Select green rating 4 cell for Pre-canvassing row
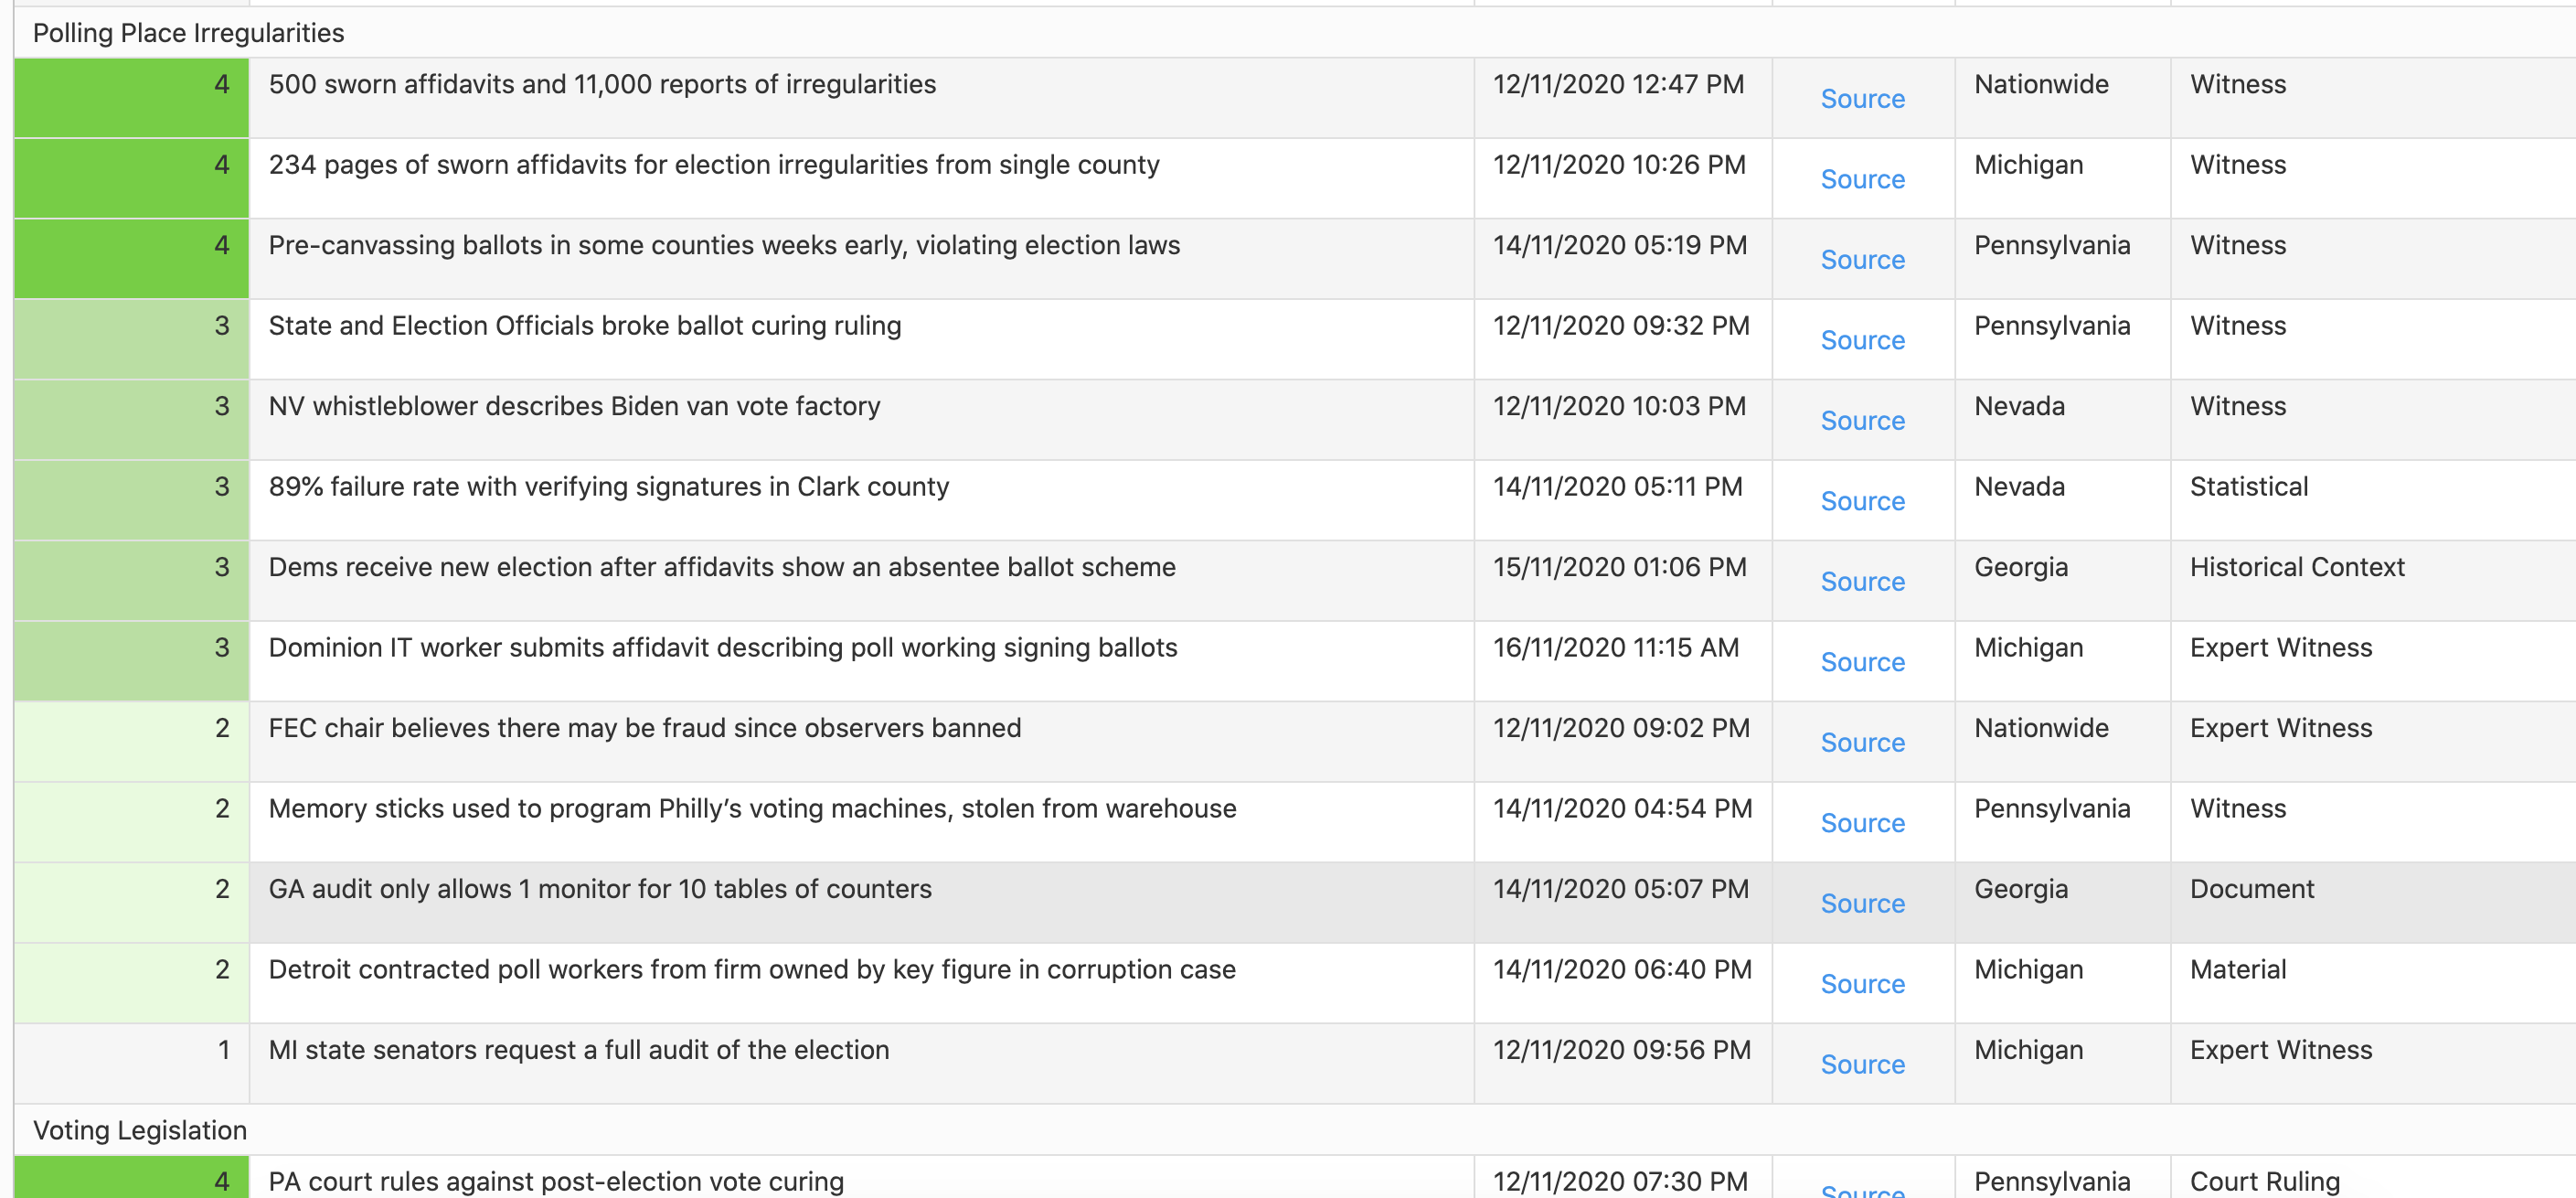2576x1198 pixels. click(131, 258)
